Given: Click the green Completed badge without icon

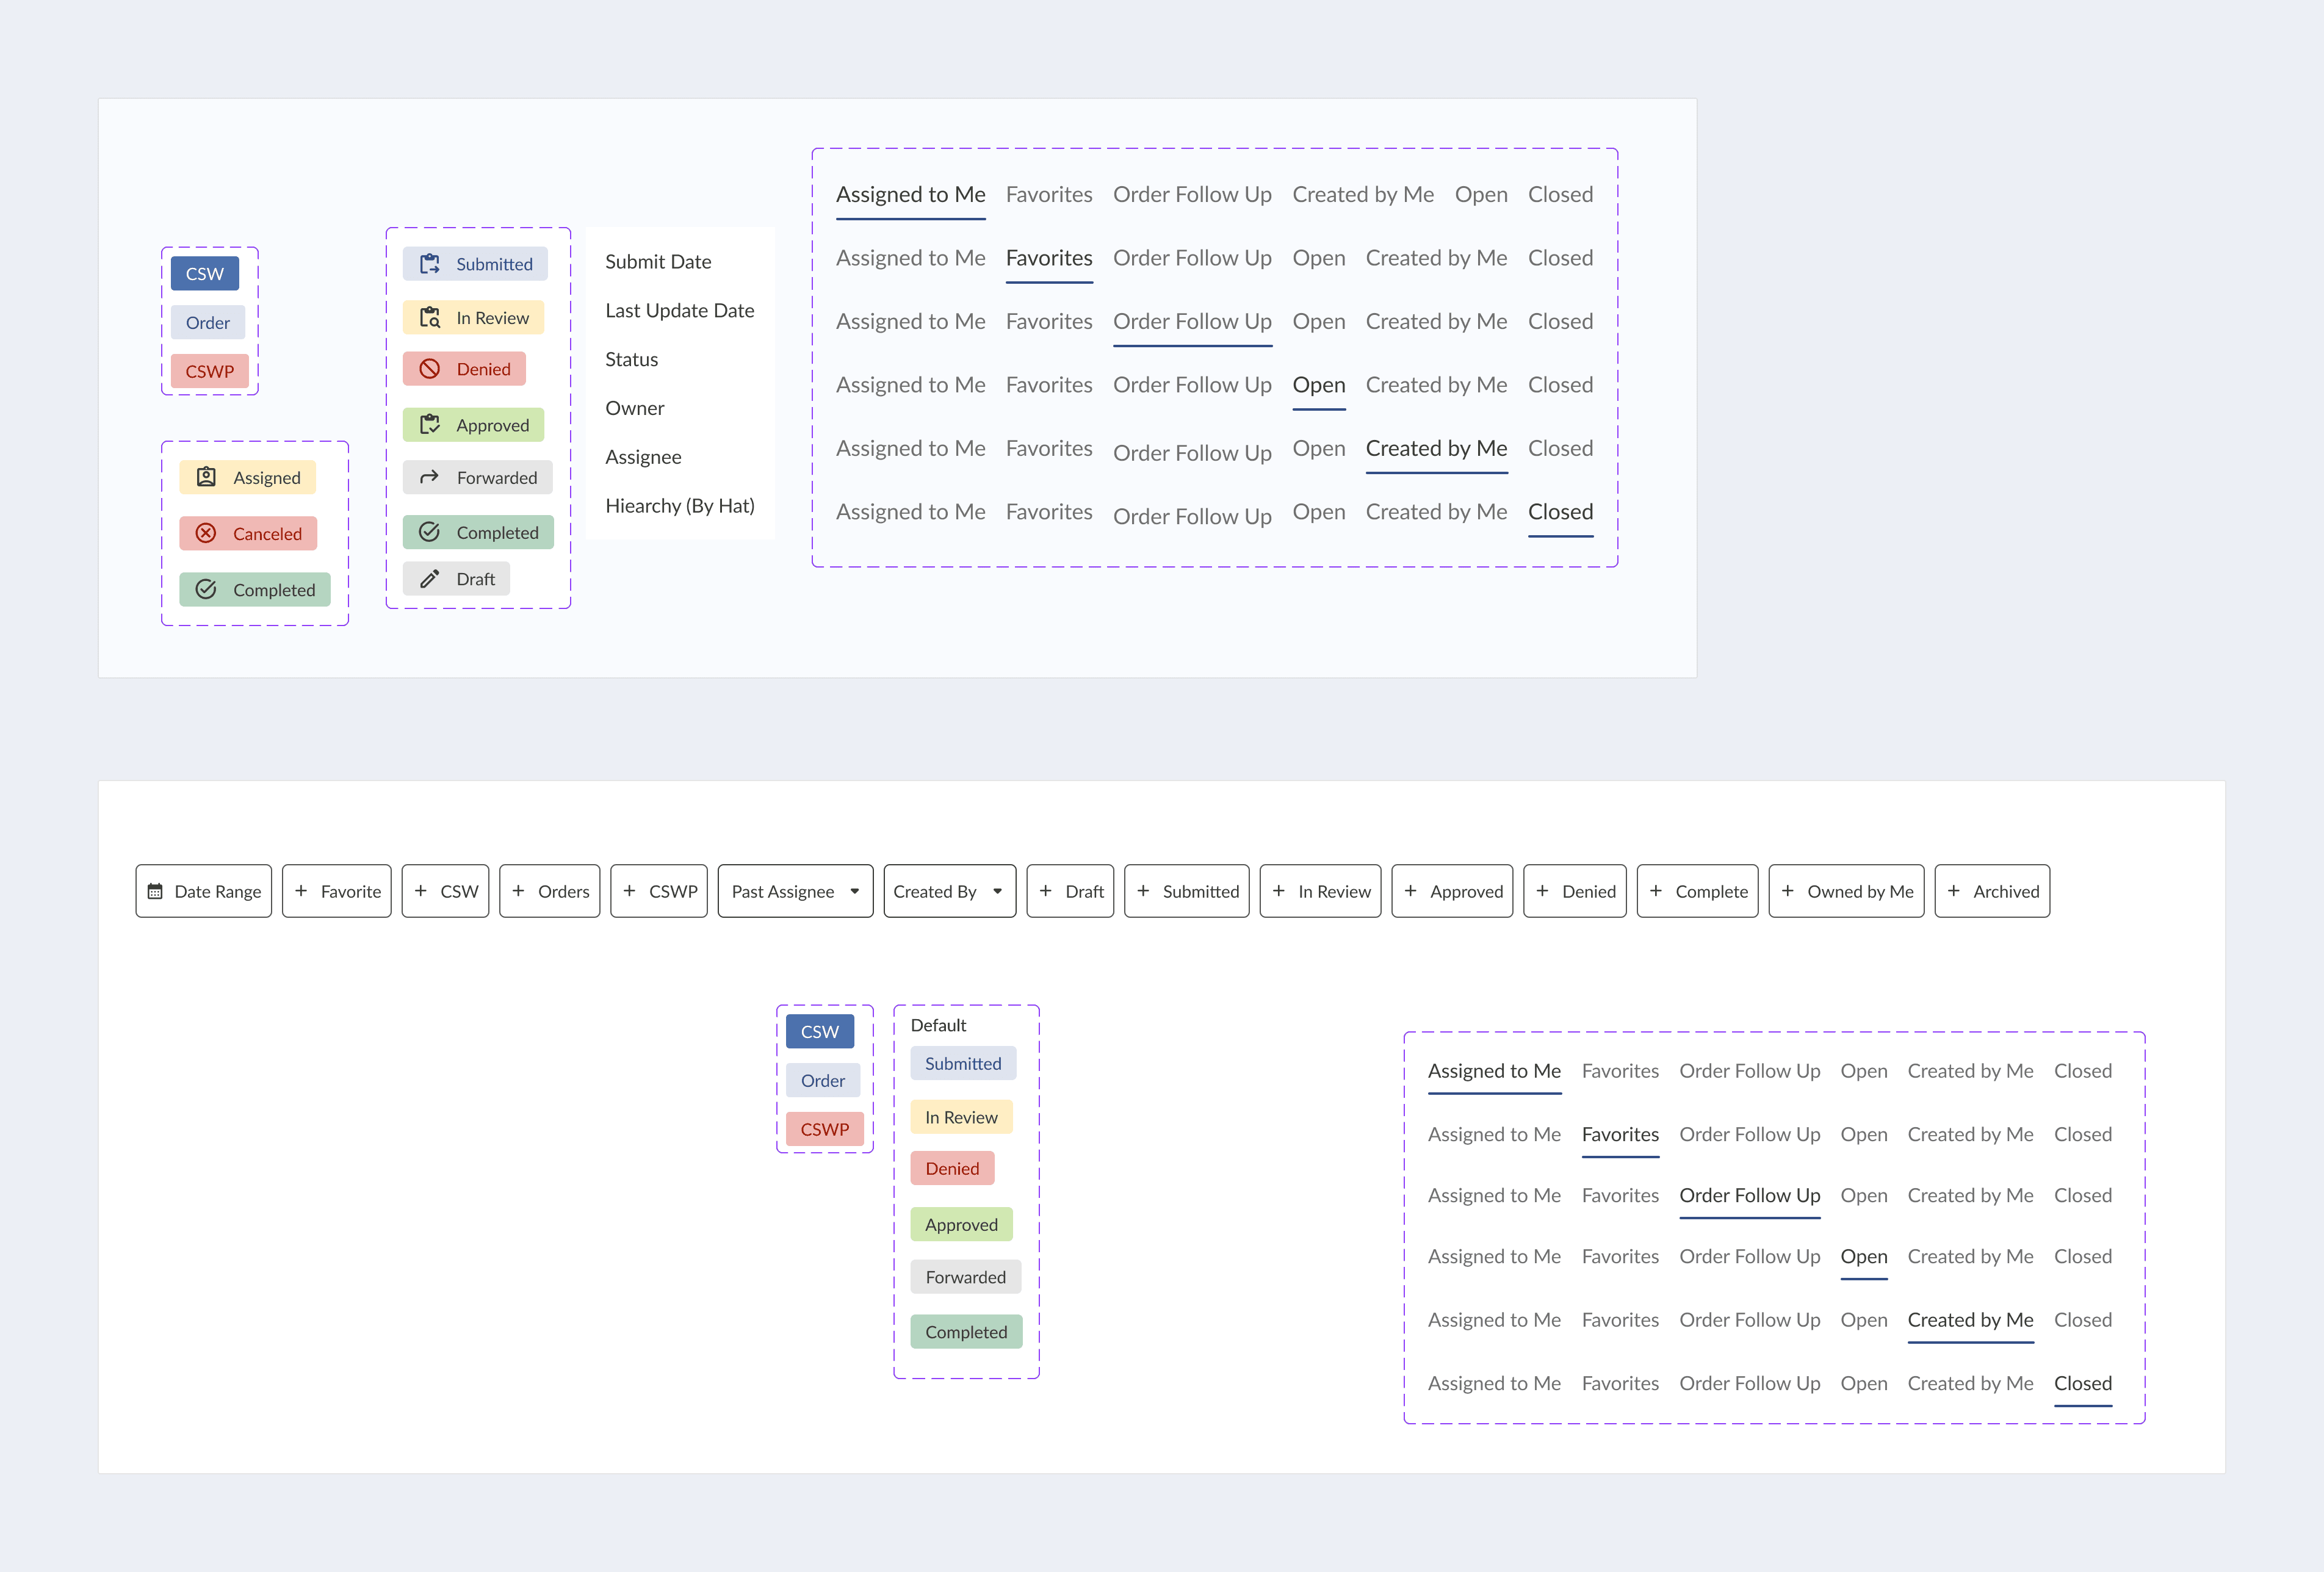Looking at the screenshot, I should pyautogui.click(x=966, y=1332).
